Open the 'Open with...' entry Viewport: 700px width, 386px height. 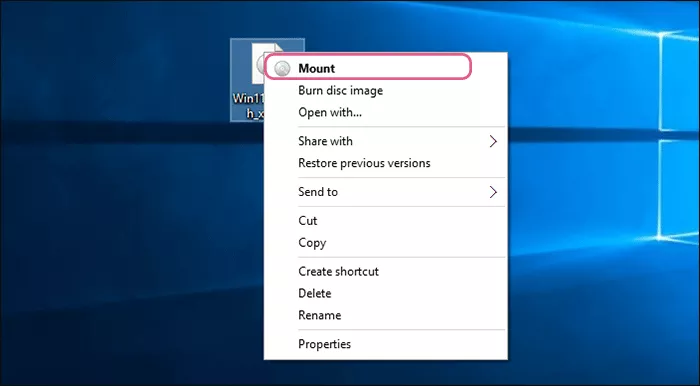coord(386,112)
